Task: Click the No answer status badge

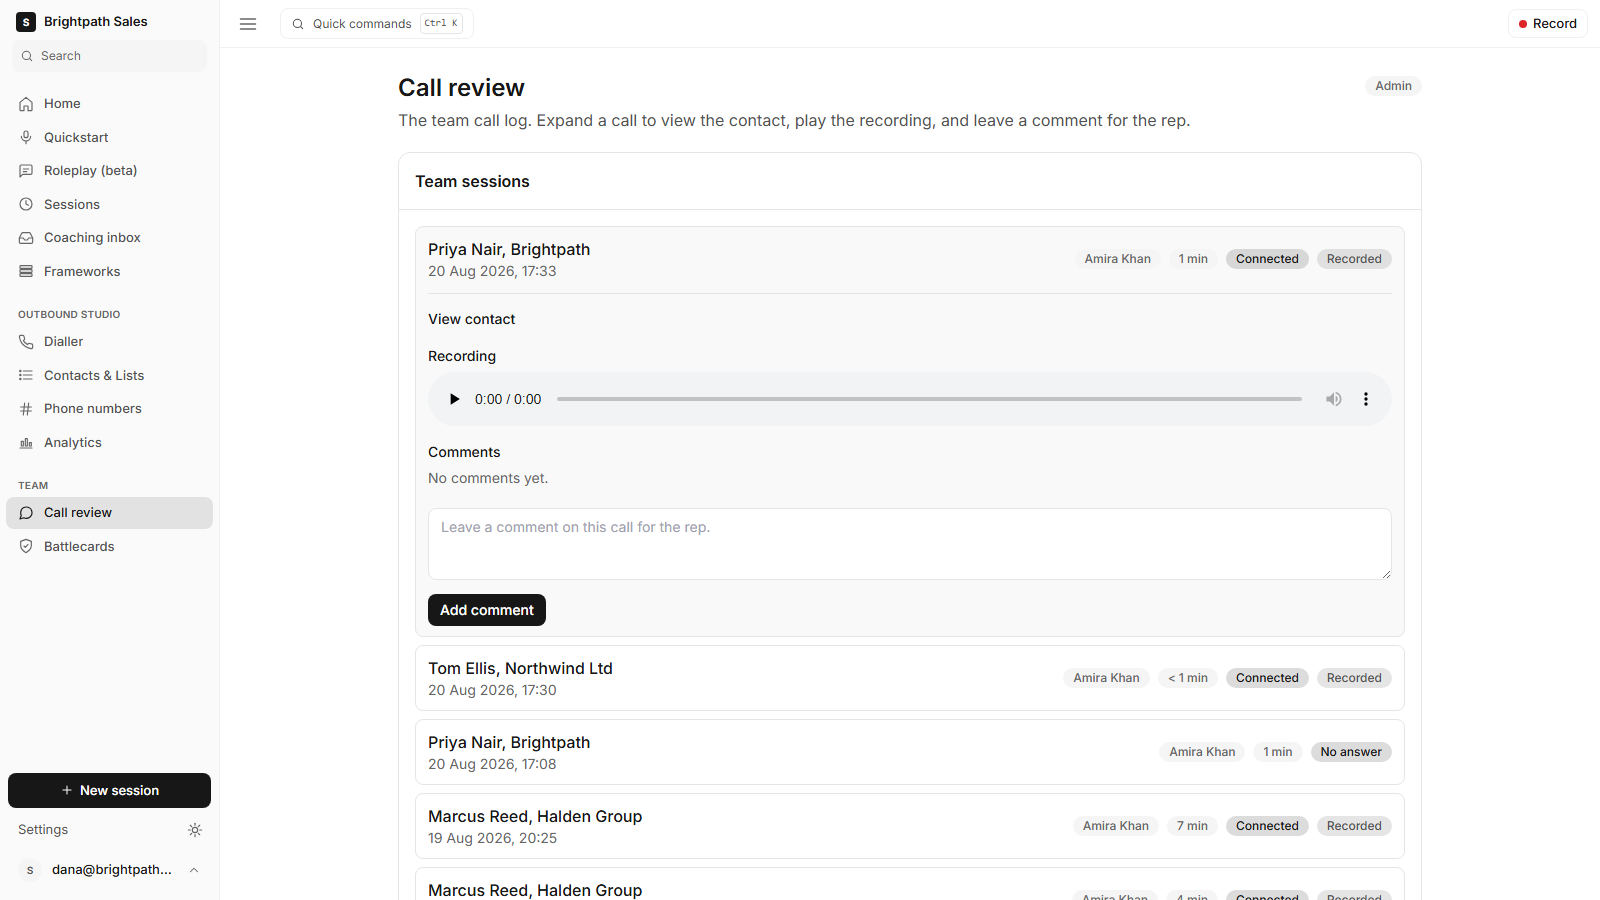Action: coord(1351,752)
